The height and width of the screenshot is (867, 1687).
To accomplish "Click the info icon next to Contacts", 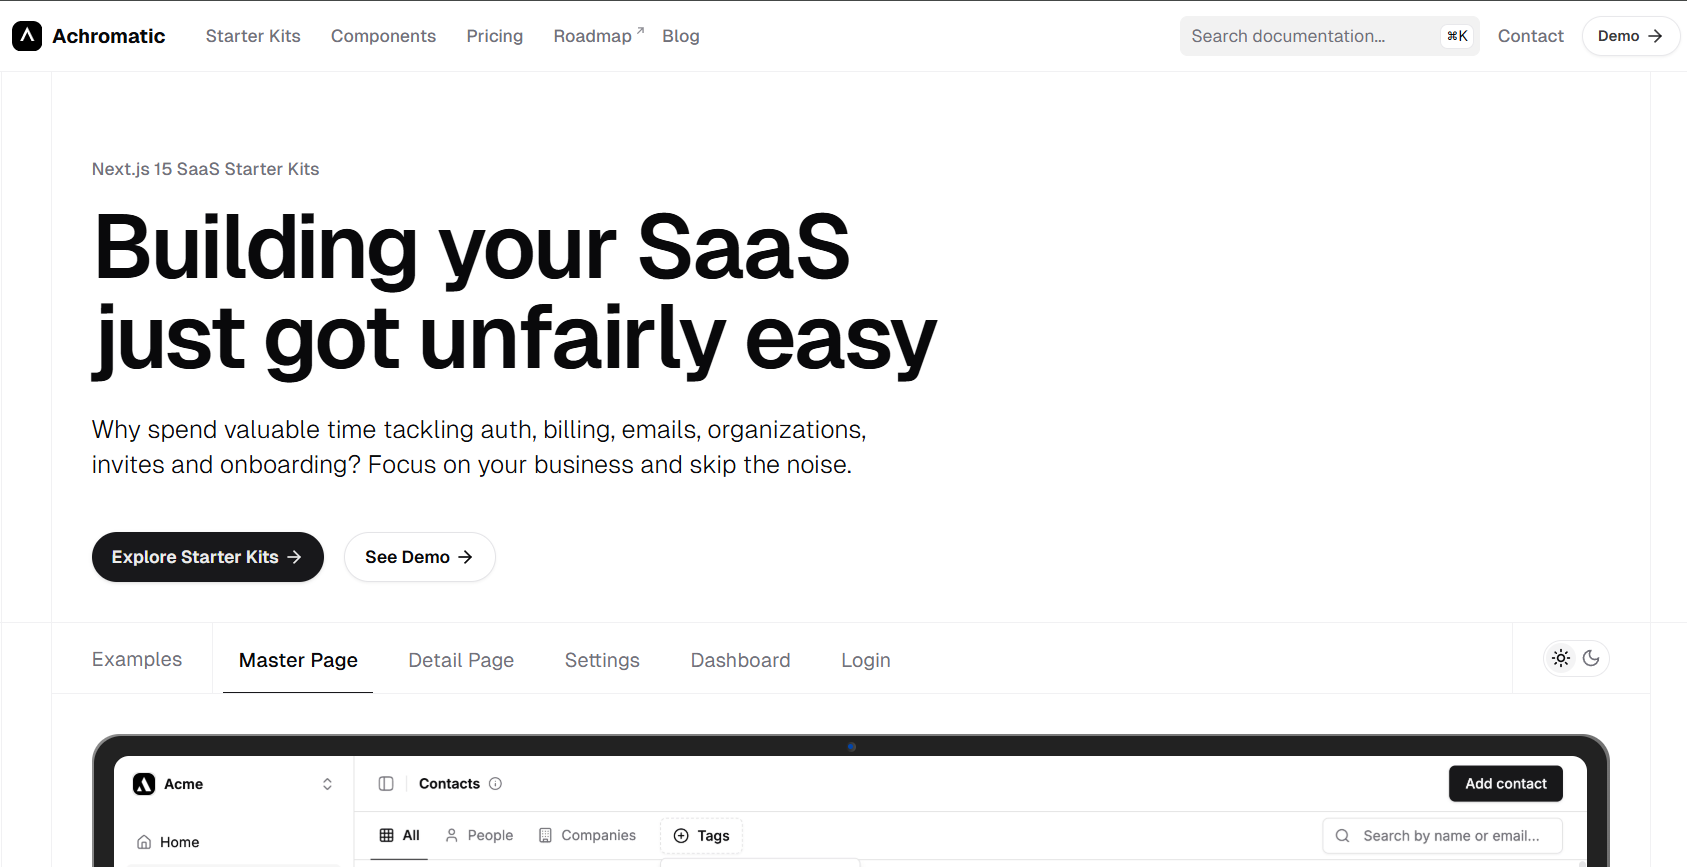I will (x=495, y=784).
